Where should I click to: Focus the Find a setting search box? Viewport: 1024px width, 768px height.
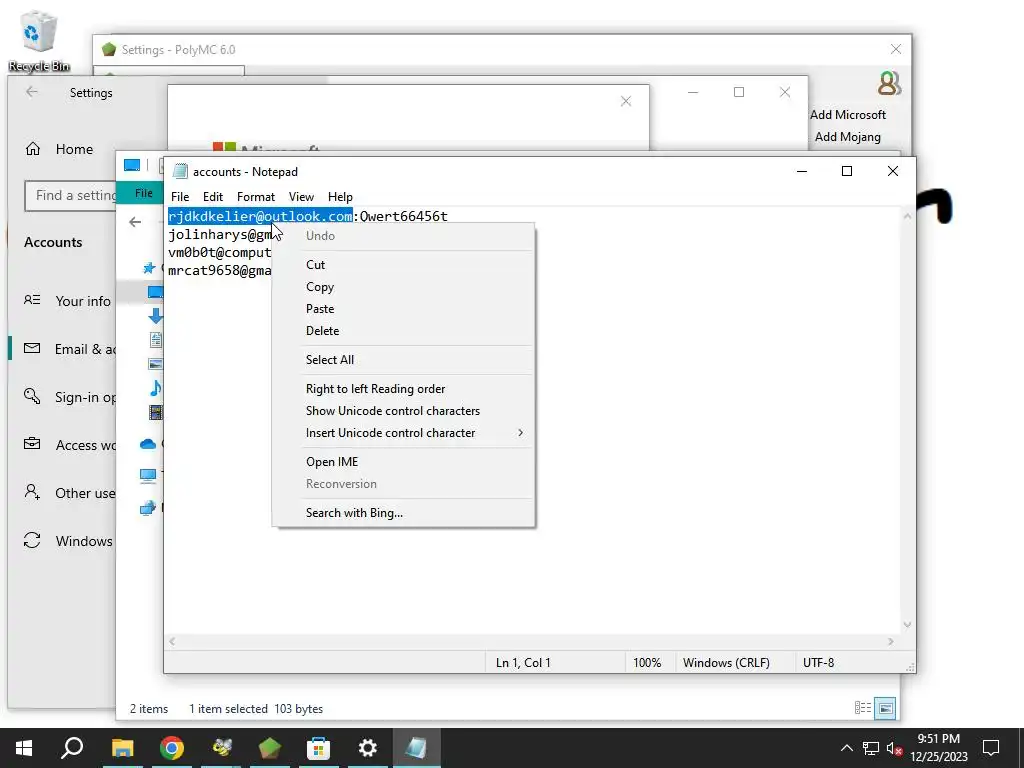(x=71, y=195)
